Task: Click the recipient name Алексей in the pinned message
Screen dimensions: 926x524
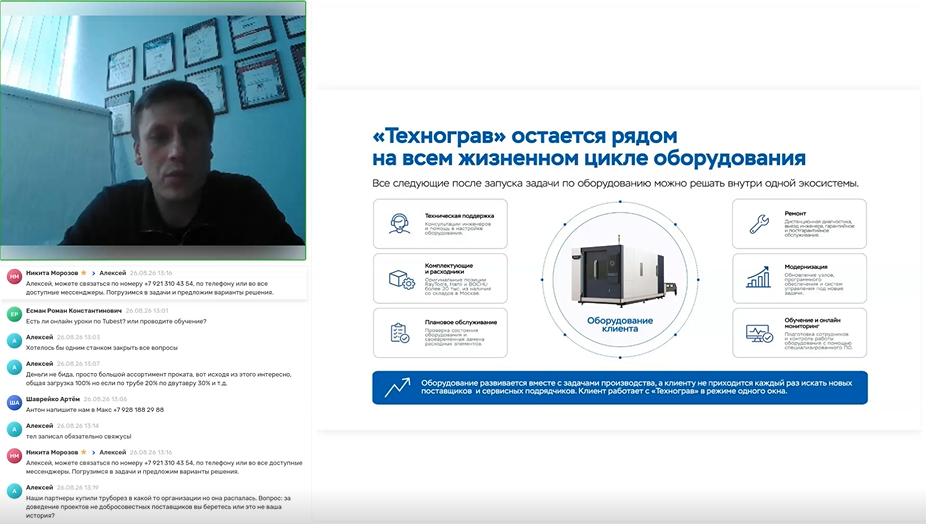Action: pos(113,273)
